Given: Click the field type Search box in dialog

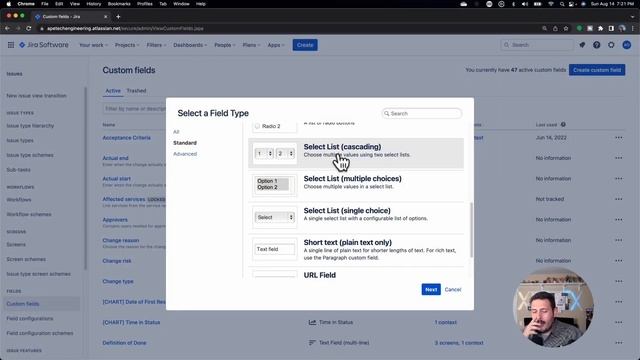Looking at the screenshot, I should (x=422, y=113).
